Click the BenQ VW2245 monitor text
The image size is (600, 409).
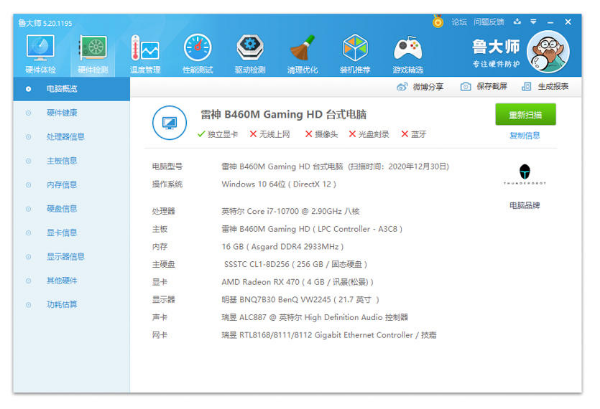click(300, 300)
